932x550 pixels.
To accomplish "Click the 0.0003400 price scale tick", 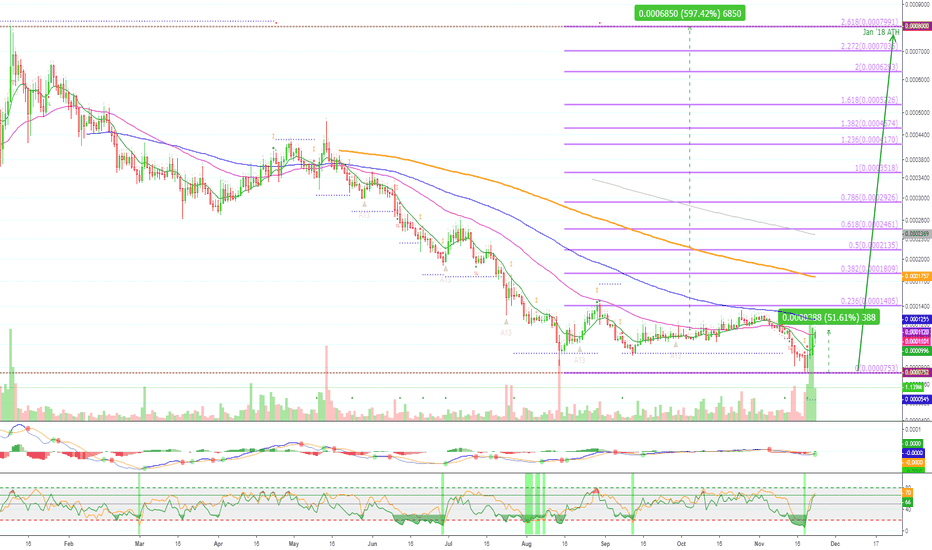I will coord(917,177).
